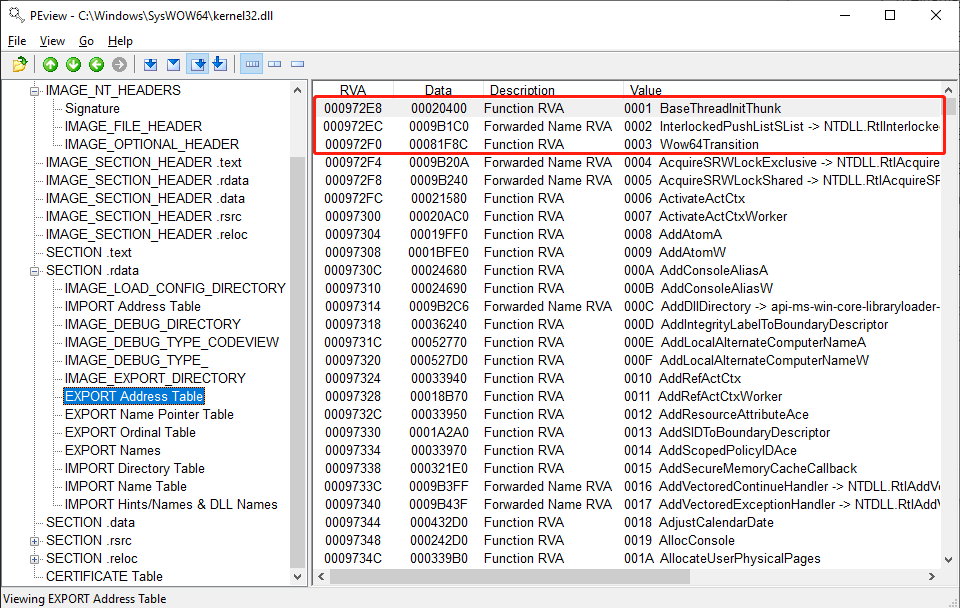This screenshot has width=960, height=608.
Task: Select EXPORT Name Pointer Table in tree
Action: pos(149,414)
